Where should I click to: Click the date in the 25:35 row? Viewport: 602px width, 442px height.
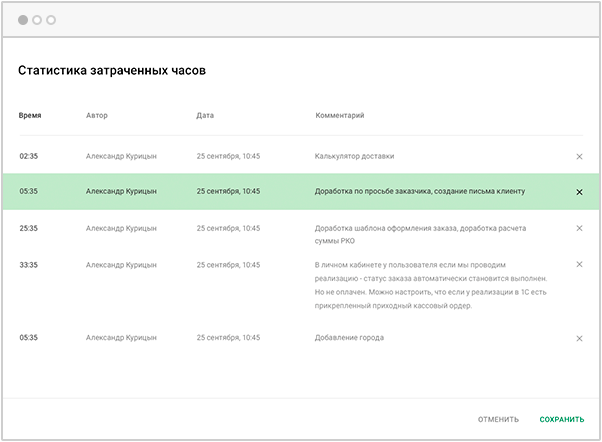click(228, 228)
